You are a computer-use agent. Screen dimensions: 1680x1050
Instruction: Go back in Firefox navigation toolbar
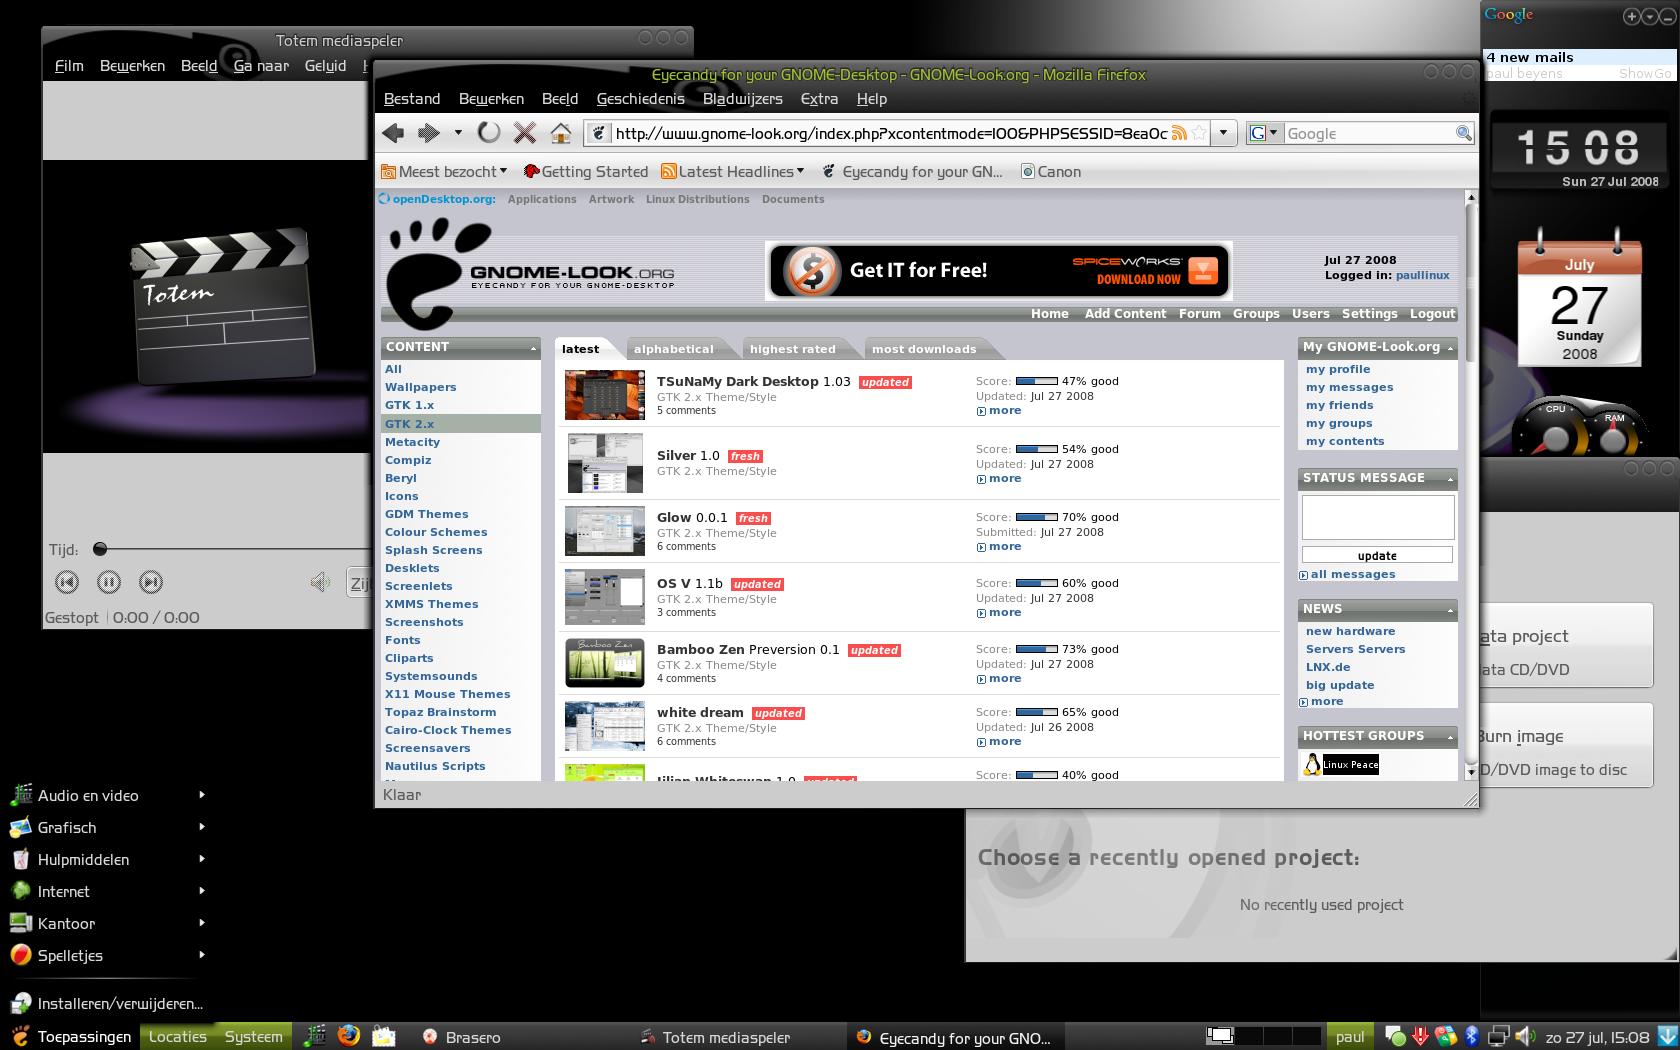394,133
